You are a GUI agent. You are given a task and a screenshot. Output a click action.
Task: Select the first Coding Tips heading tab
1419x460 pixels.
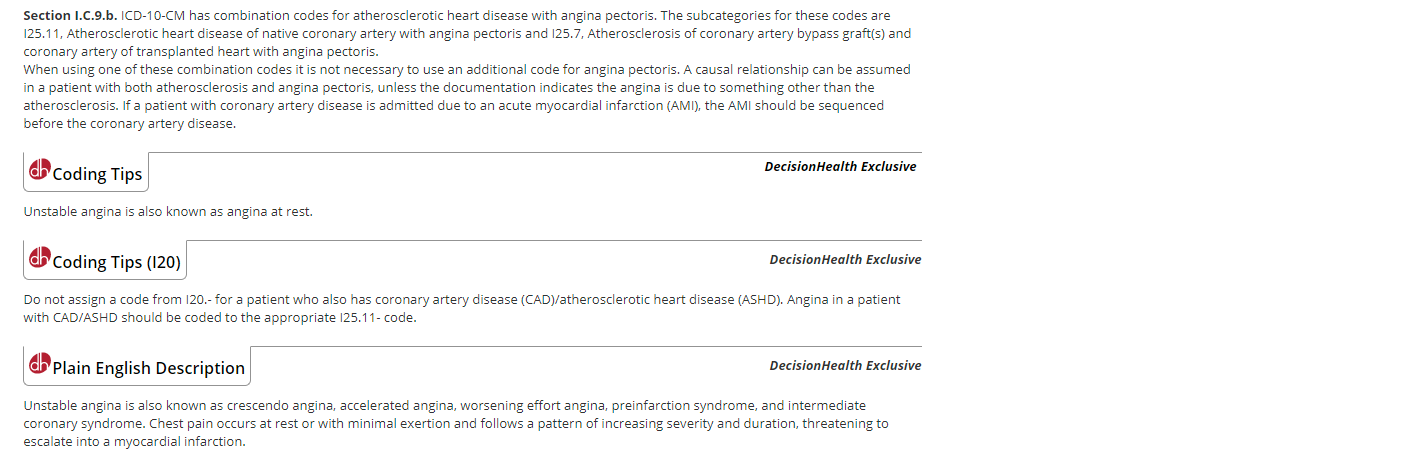click(x=86, y=173)
